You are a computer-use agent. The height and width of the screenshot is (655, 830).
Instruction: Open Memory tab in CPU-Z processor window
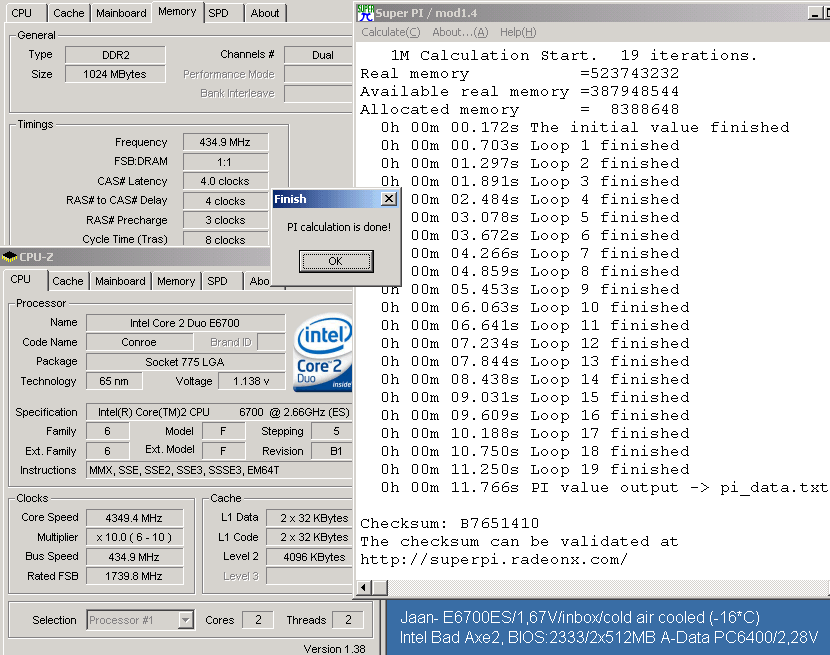point(176,281)
